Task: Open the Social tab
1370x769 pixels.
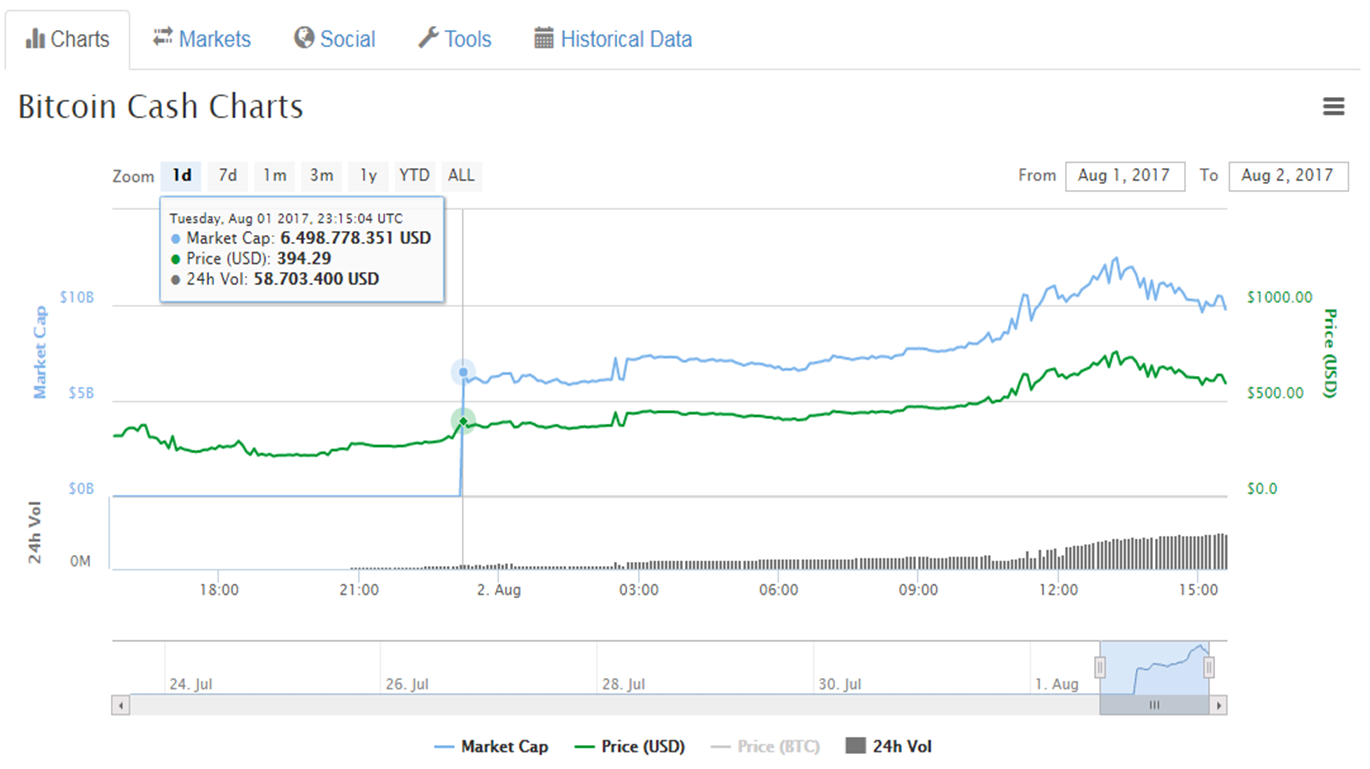Action: pos(335,39)
